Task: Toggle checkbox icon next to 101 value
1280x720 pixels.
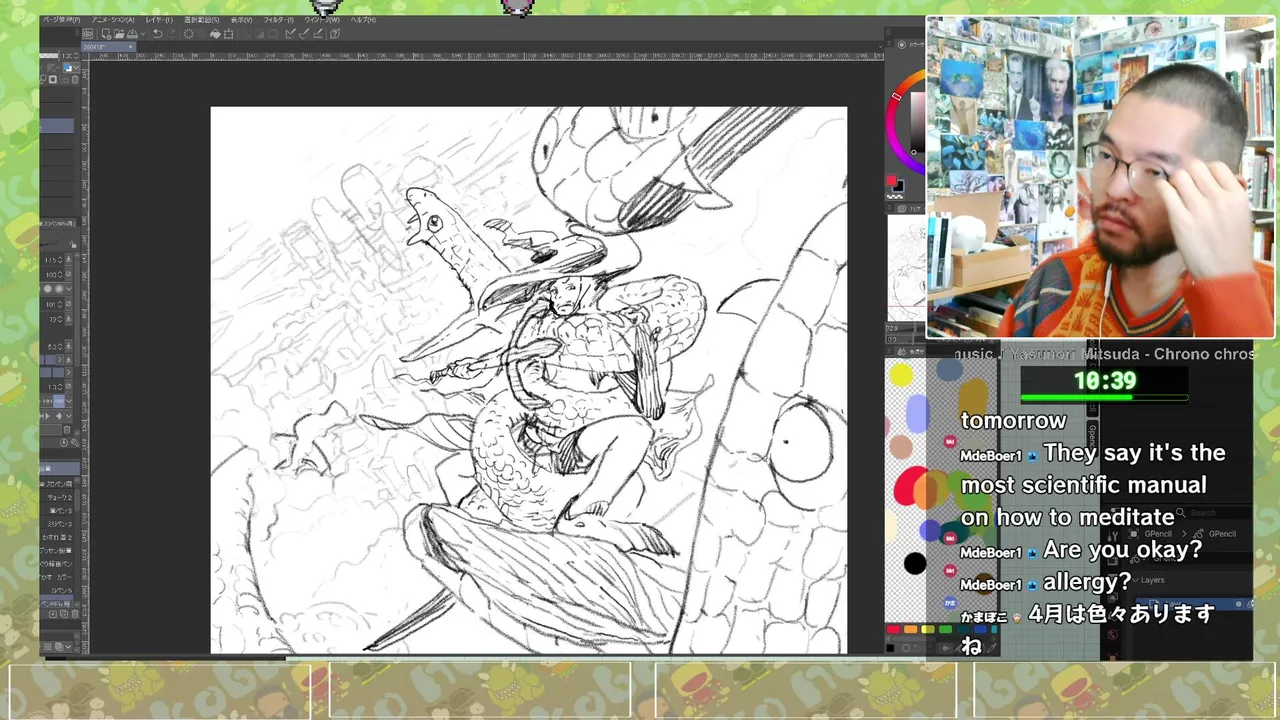Action: point(68,303)
